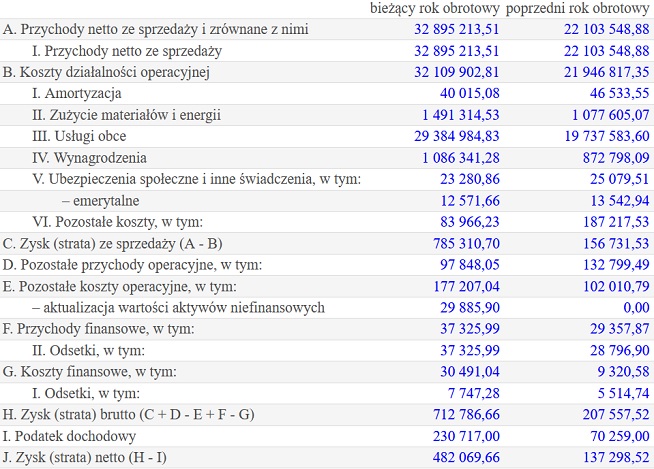The width and height of the screenshot is (654, 469).
Task: Click '– aktualizacja wartości aktywów niefinansowych' row
Action: [x=327, y=308]
